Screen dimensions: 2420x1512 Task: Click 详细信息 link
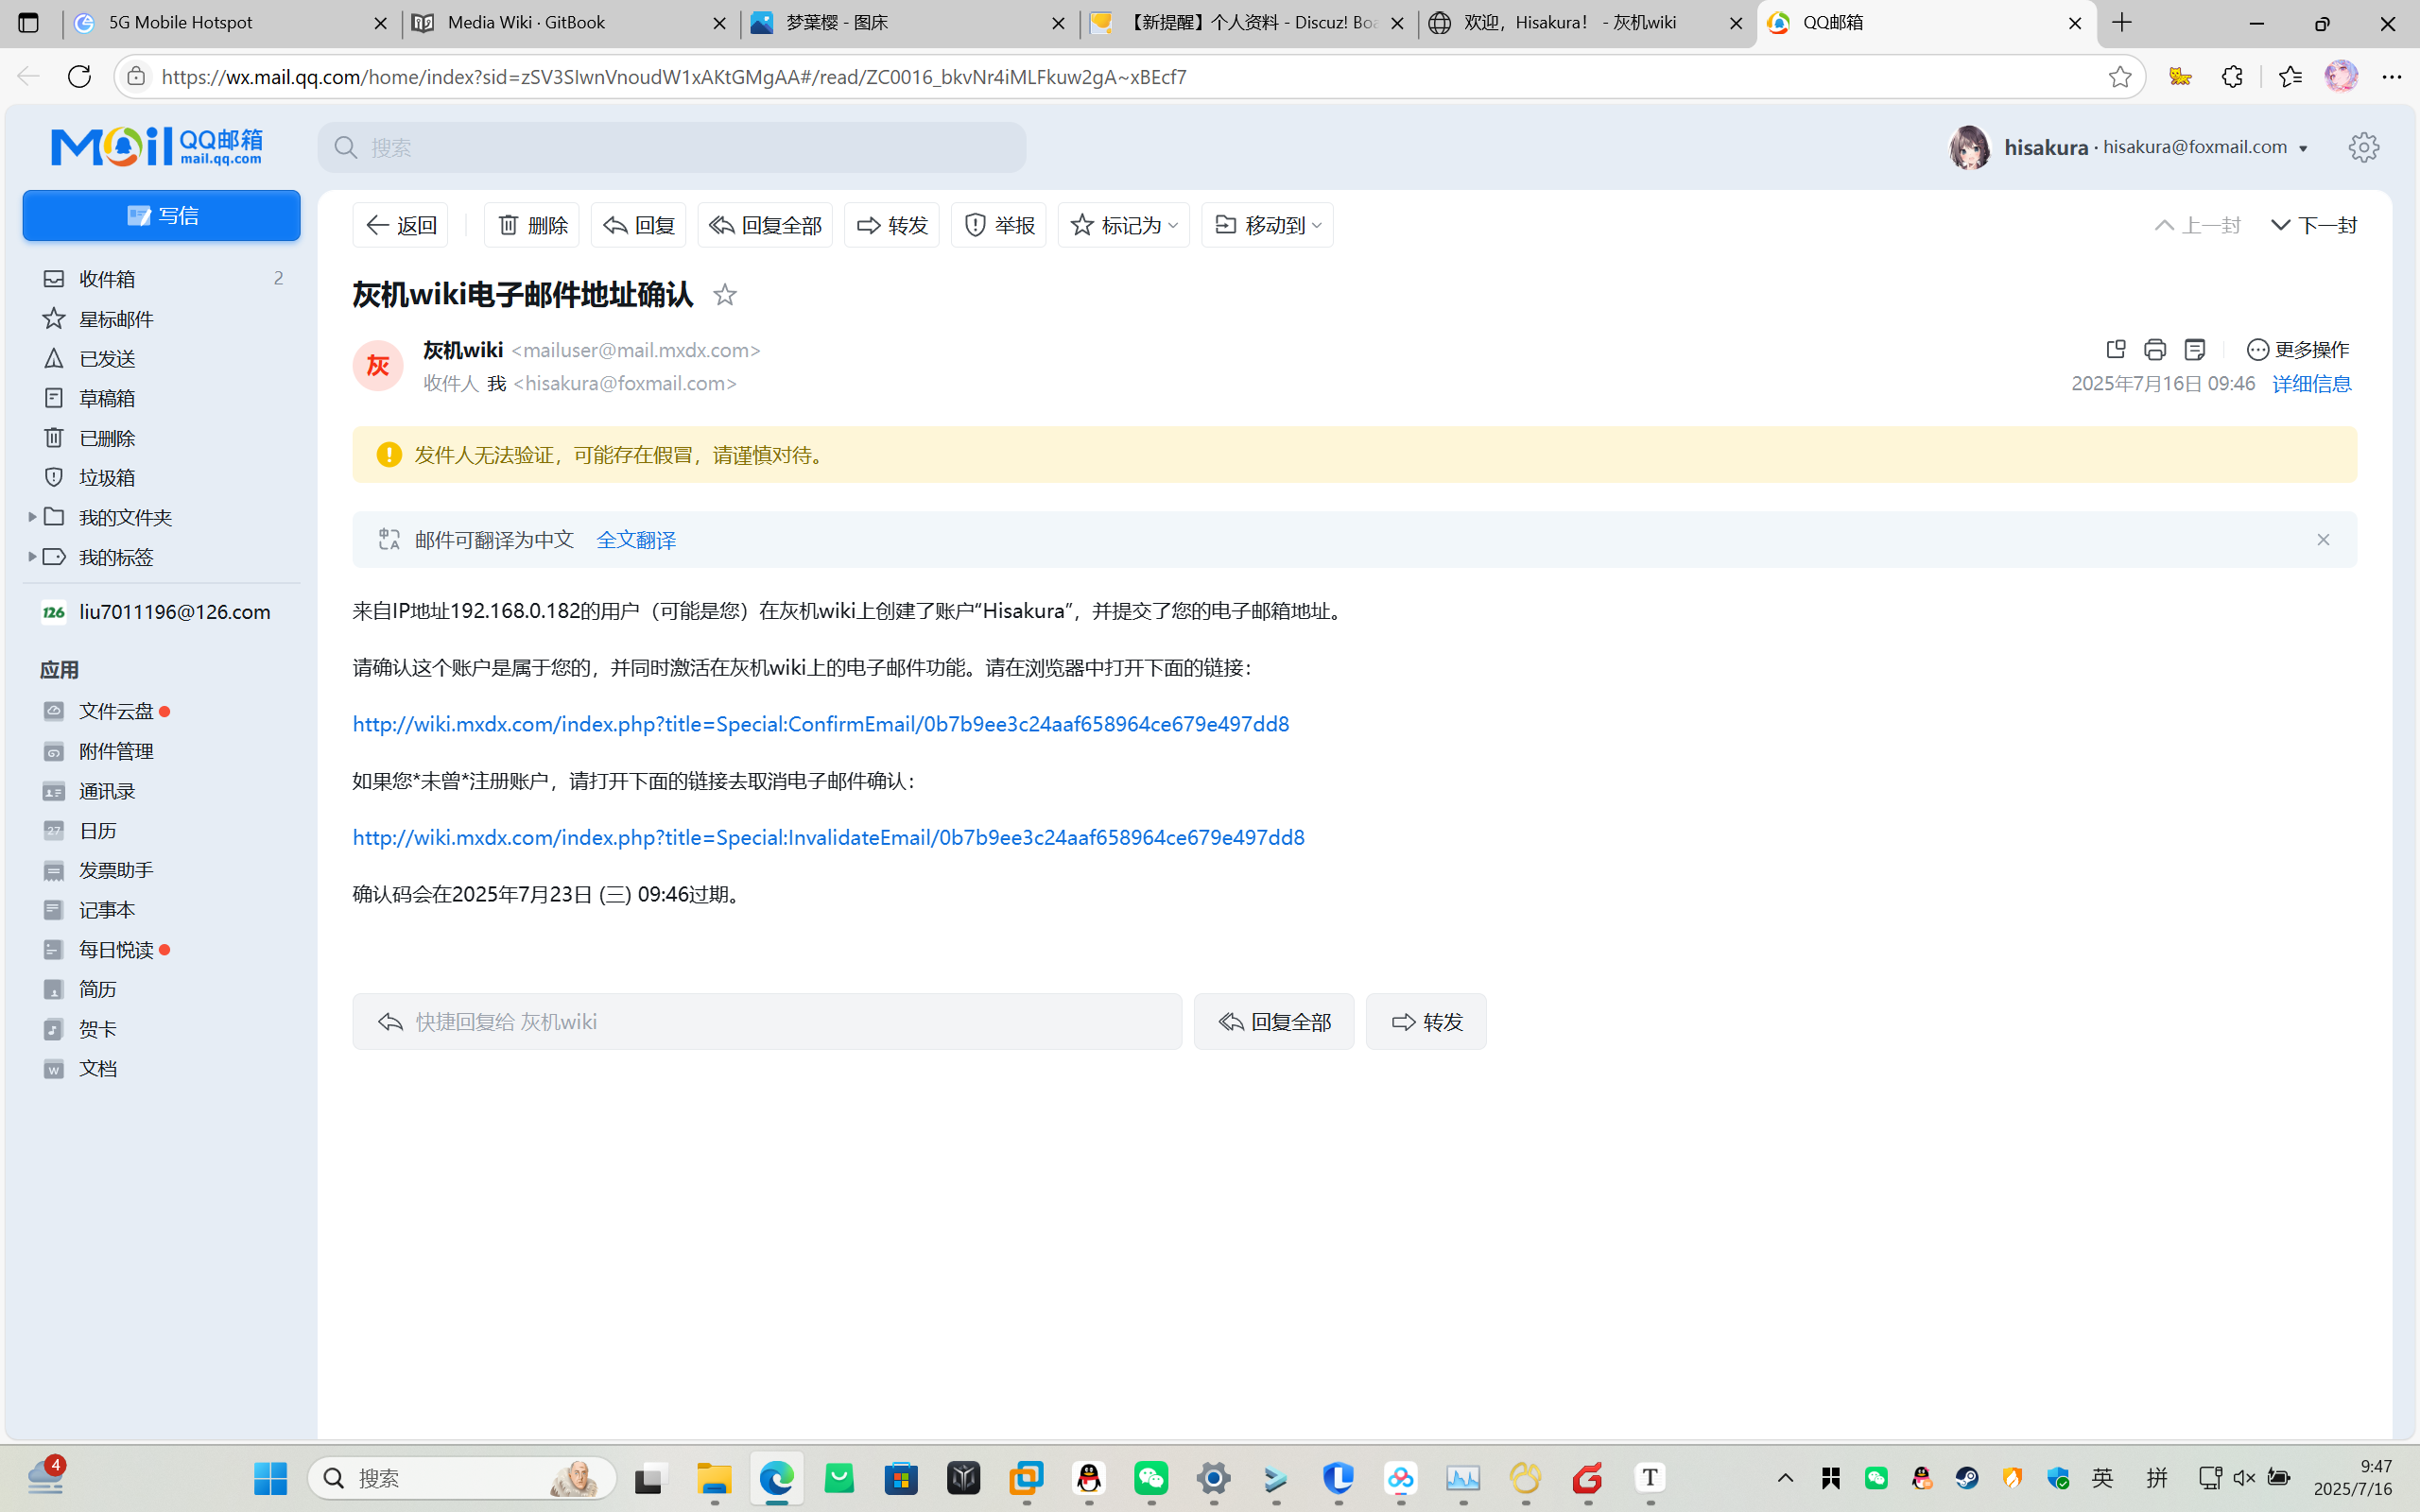2311,384
